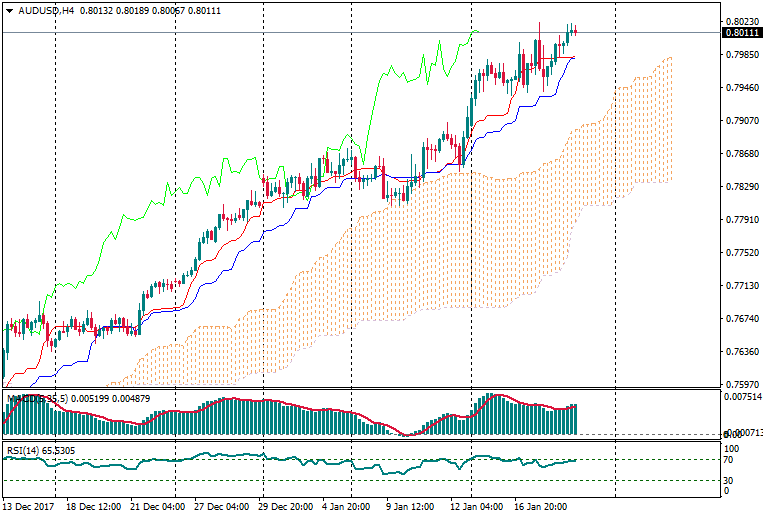Select the 9 Jan 12:00 time label
The width and height of the screenshot is (763, 518).
[x=412, y=507]
